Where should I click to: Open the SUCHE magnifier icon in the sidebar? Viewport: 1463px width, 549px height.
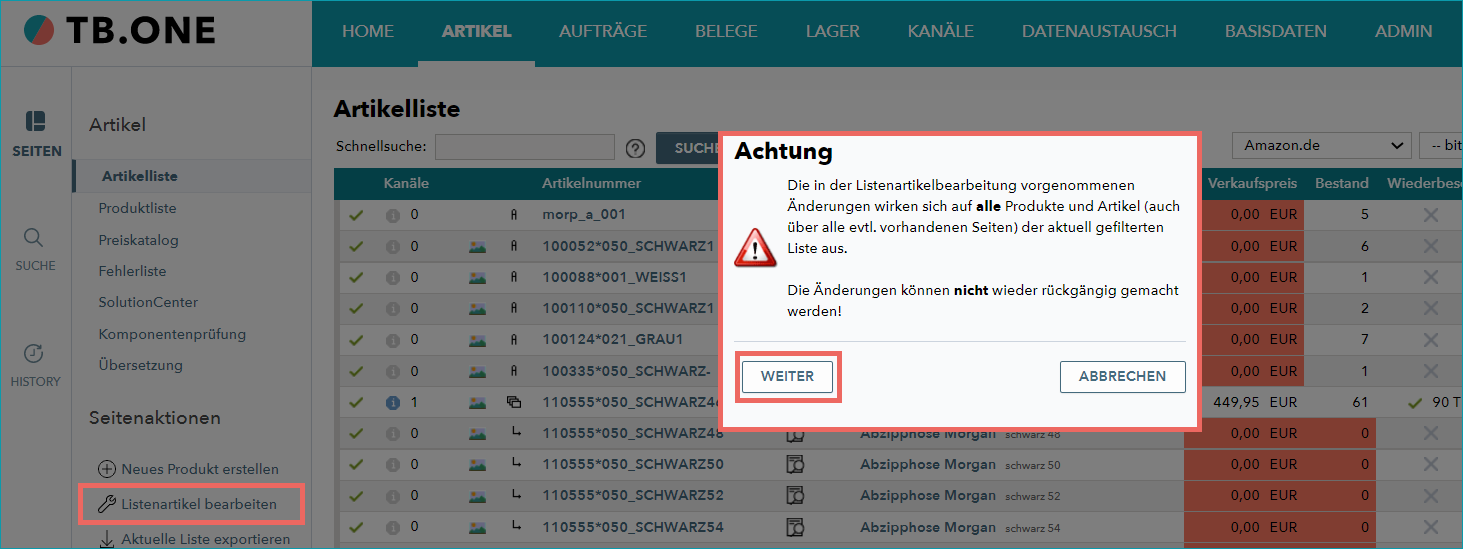coord(34,237)
